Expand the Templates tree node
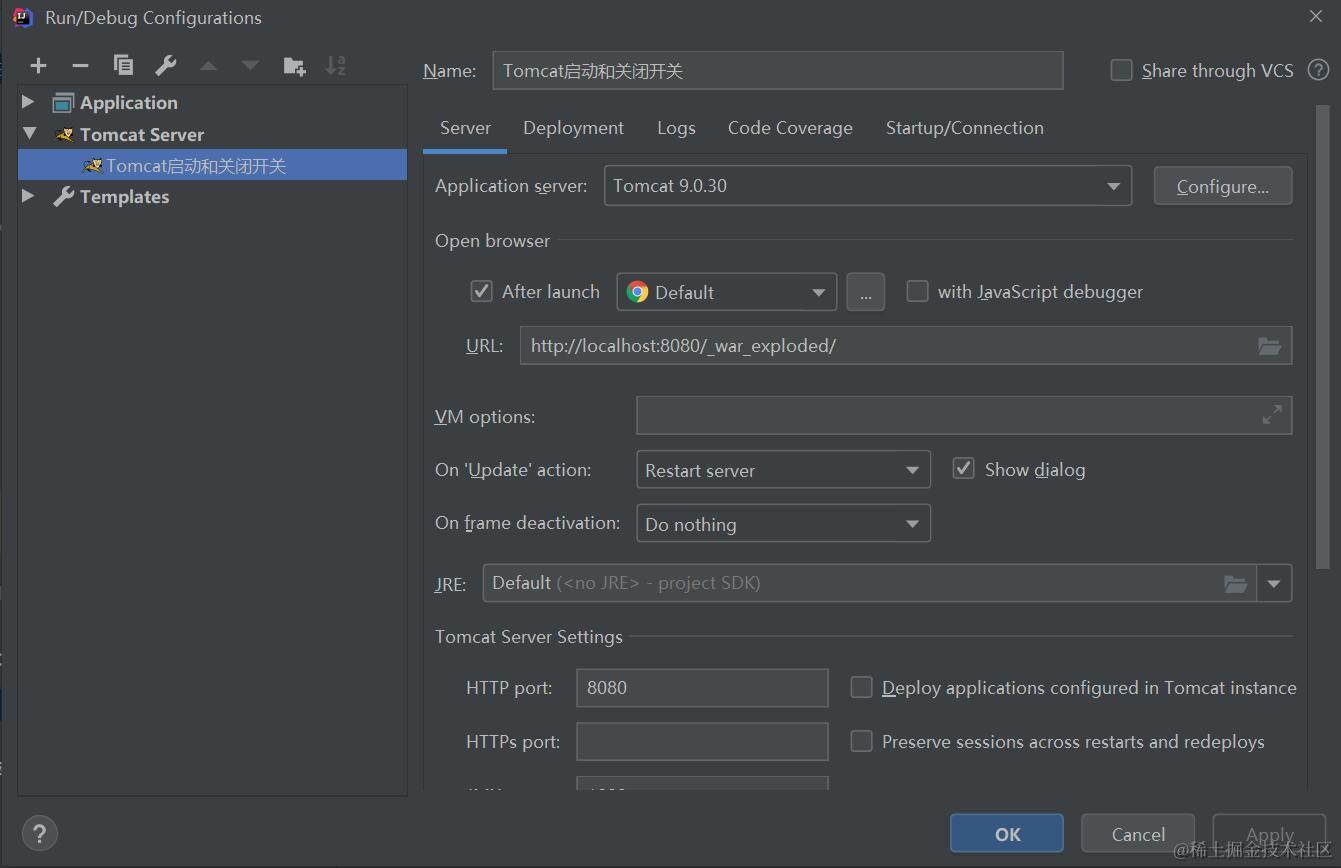This screenshot has width=1341, height=868. click(x=28, y=196)
